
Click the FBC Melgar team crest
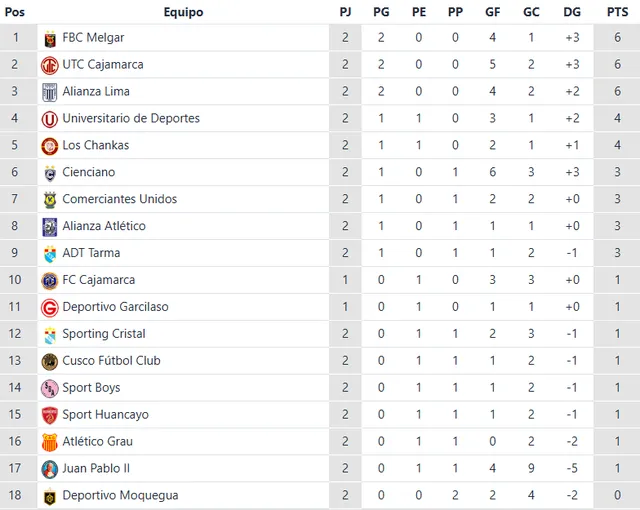pos(49,38)
